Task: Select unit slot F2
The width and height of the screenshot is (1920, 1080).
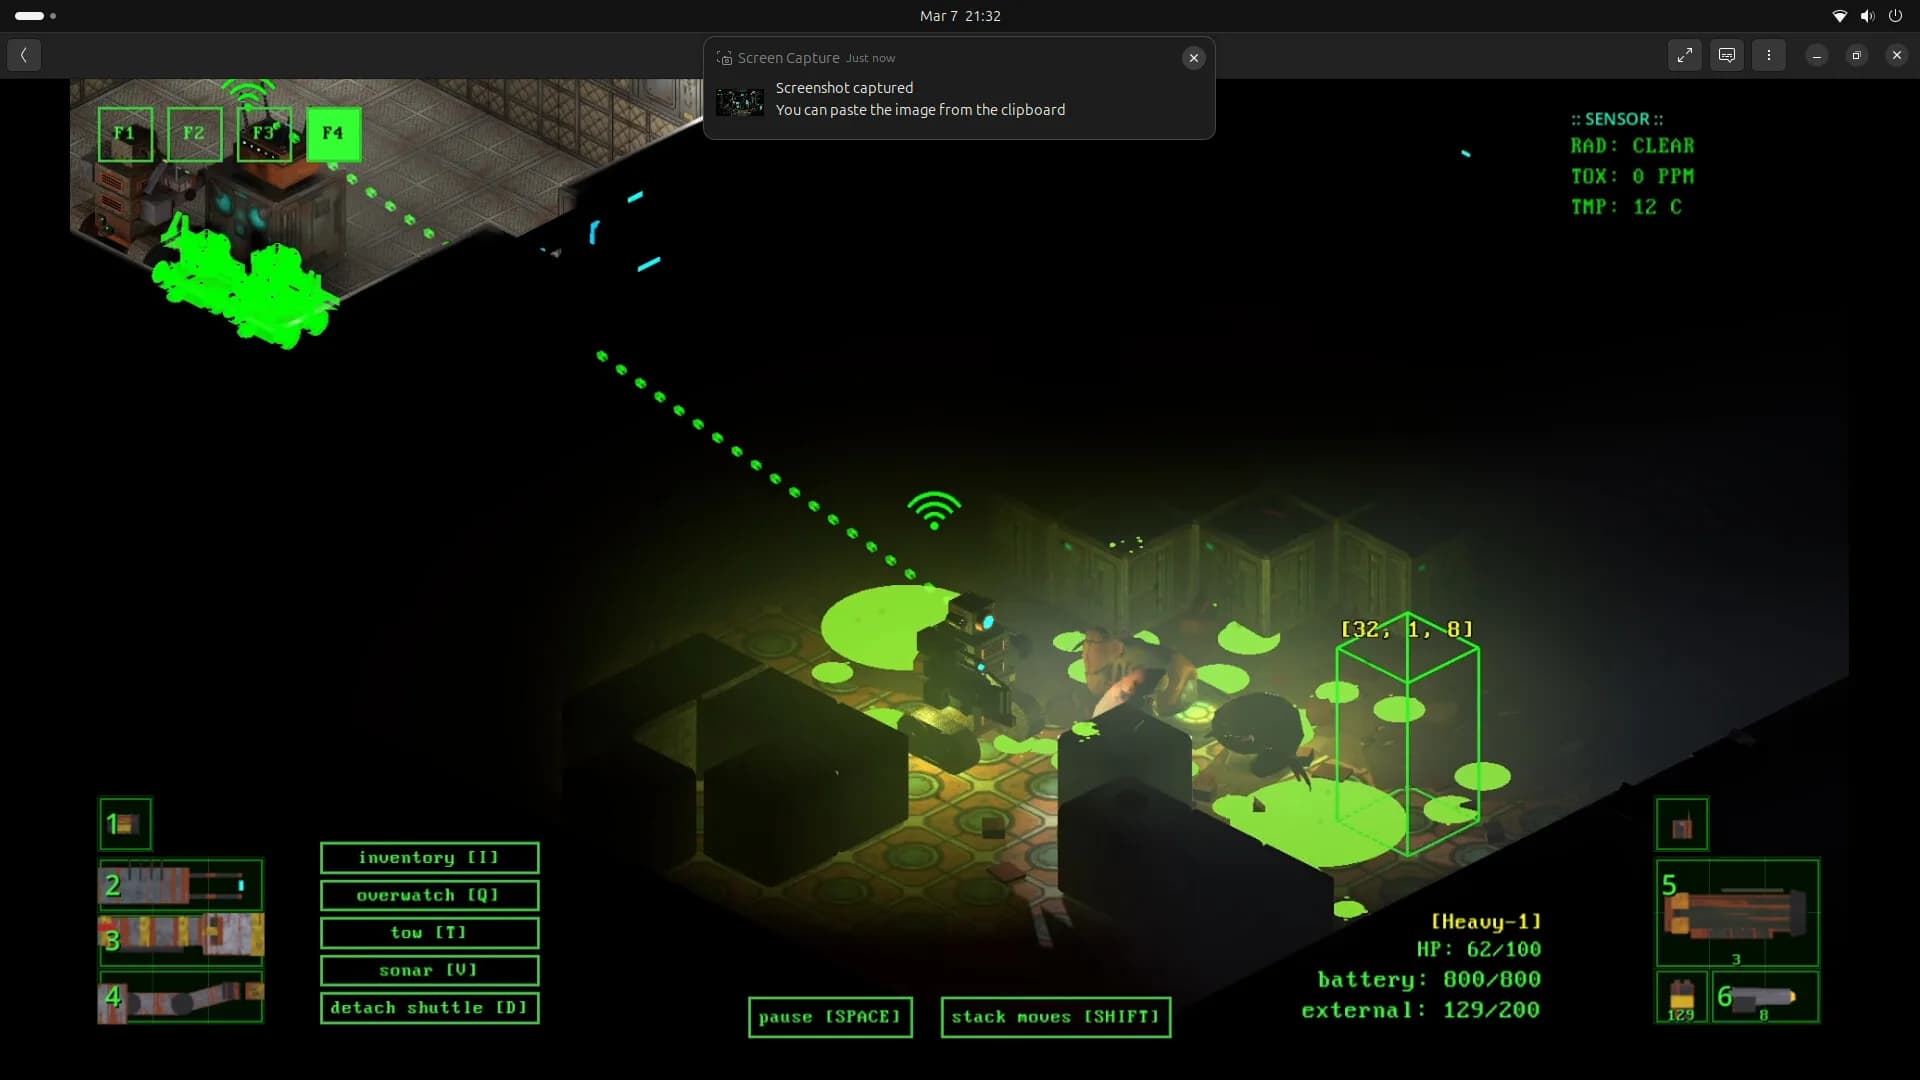Action: [x=194, y=134]
